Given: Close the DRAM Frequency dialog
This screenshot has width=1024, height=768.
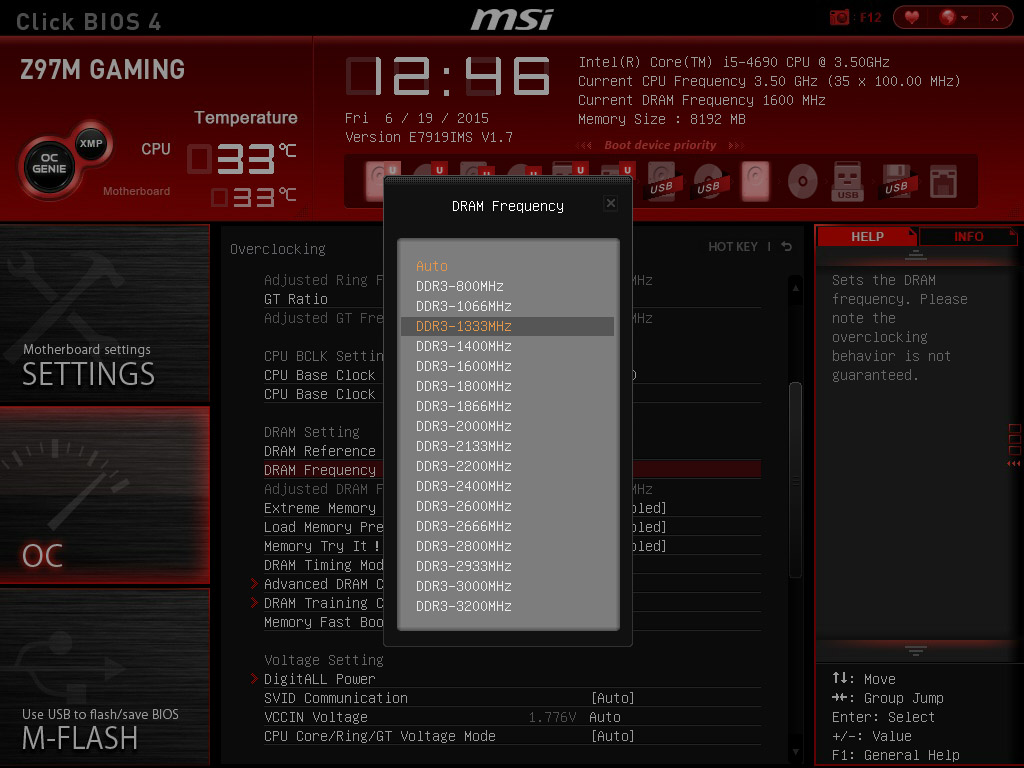Looking at the screenshot, I should pyautogui.click(x=611, y=203).
